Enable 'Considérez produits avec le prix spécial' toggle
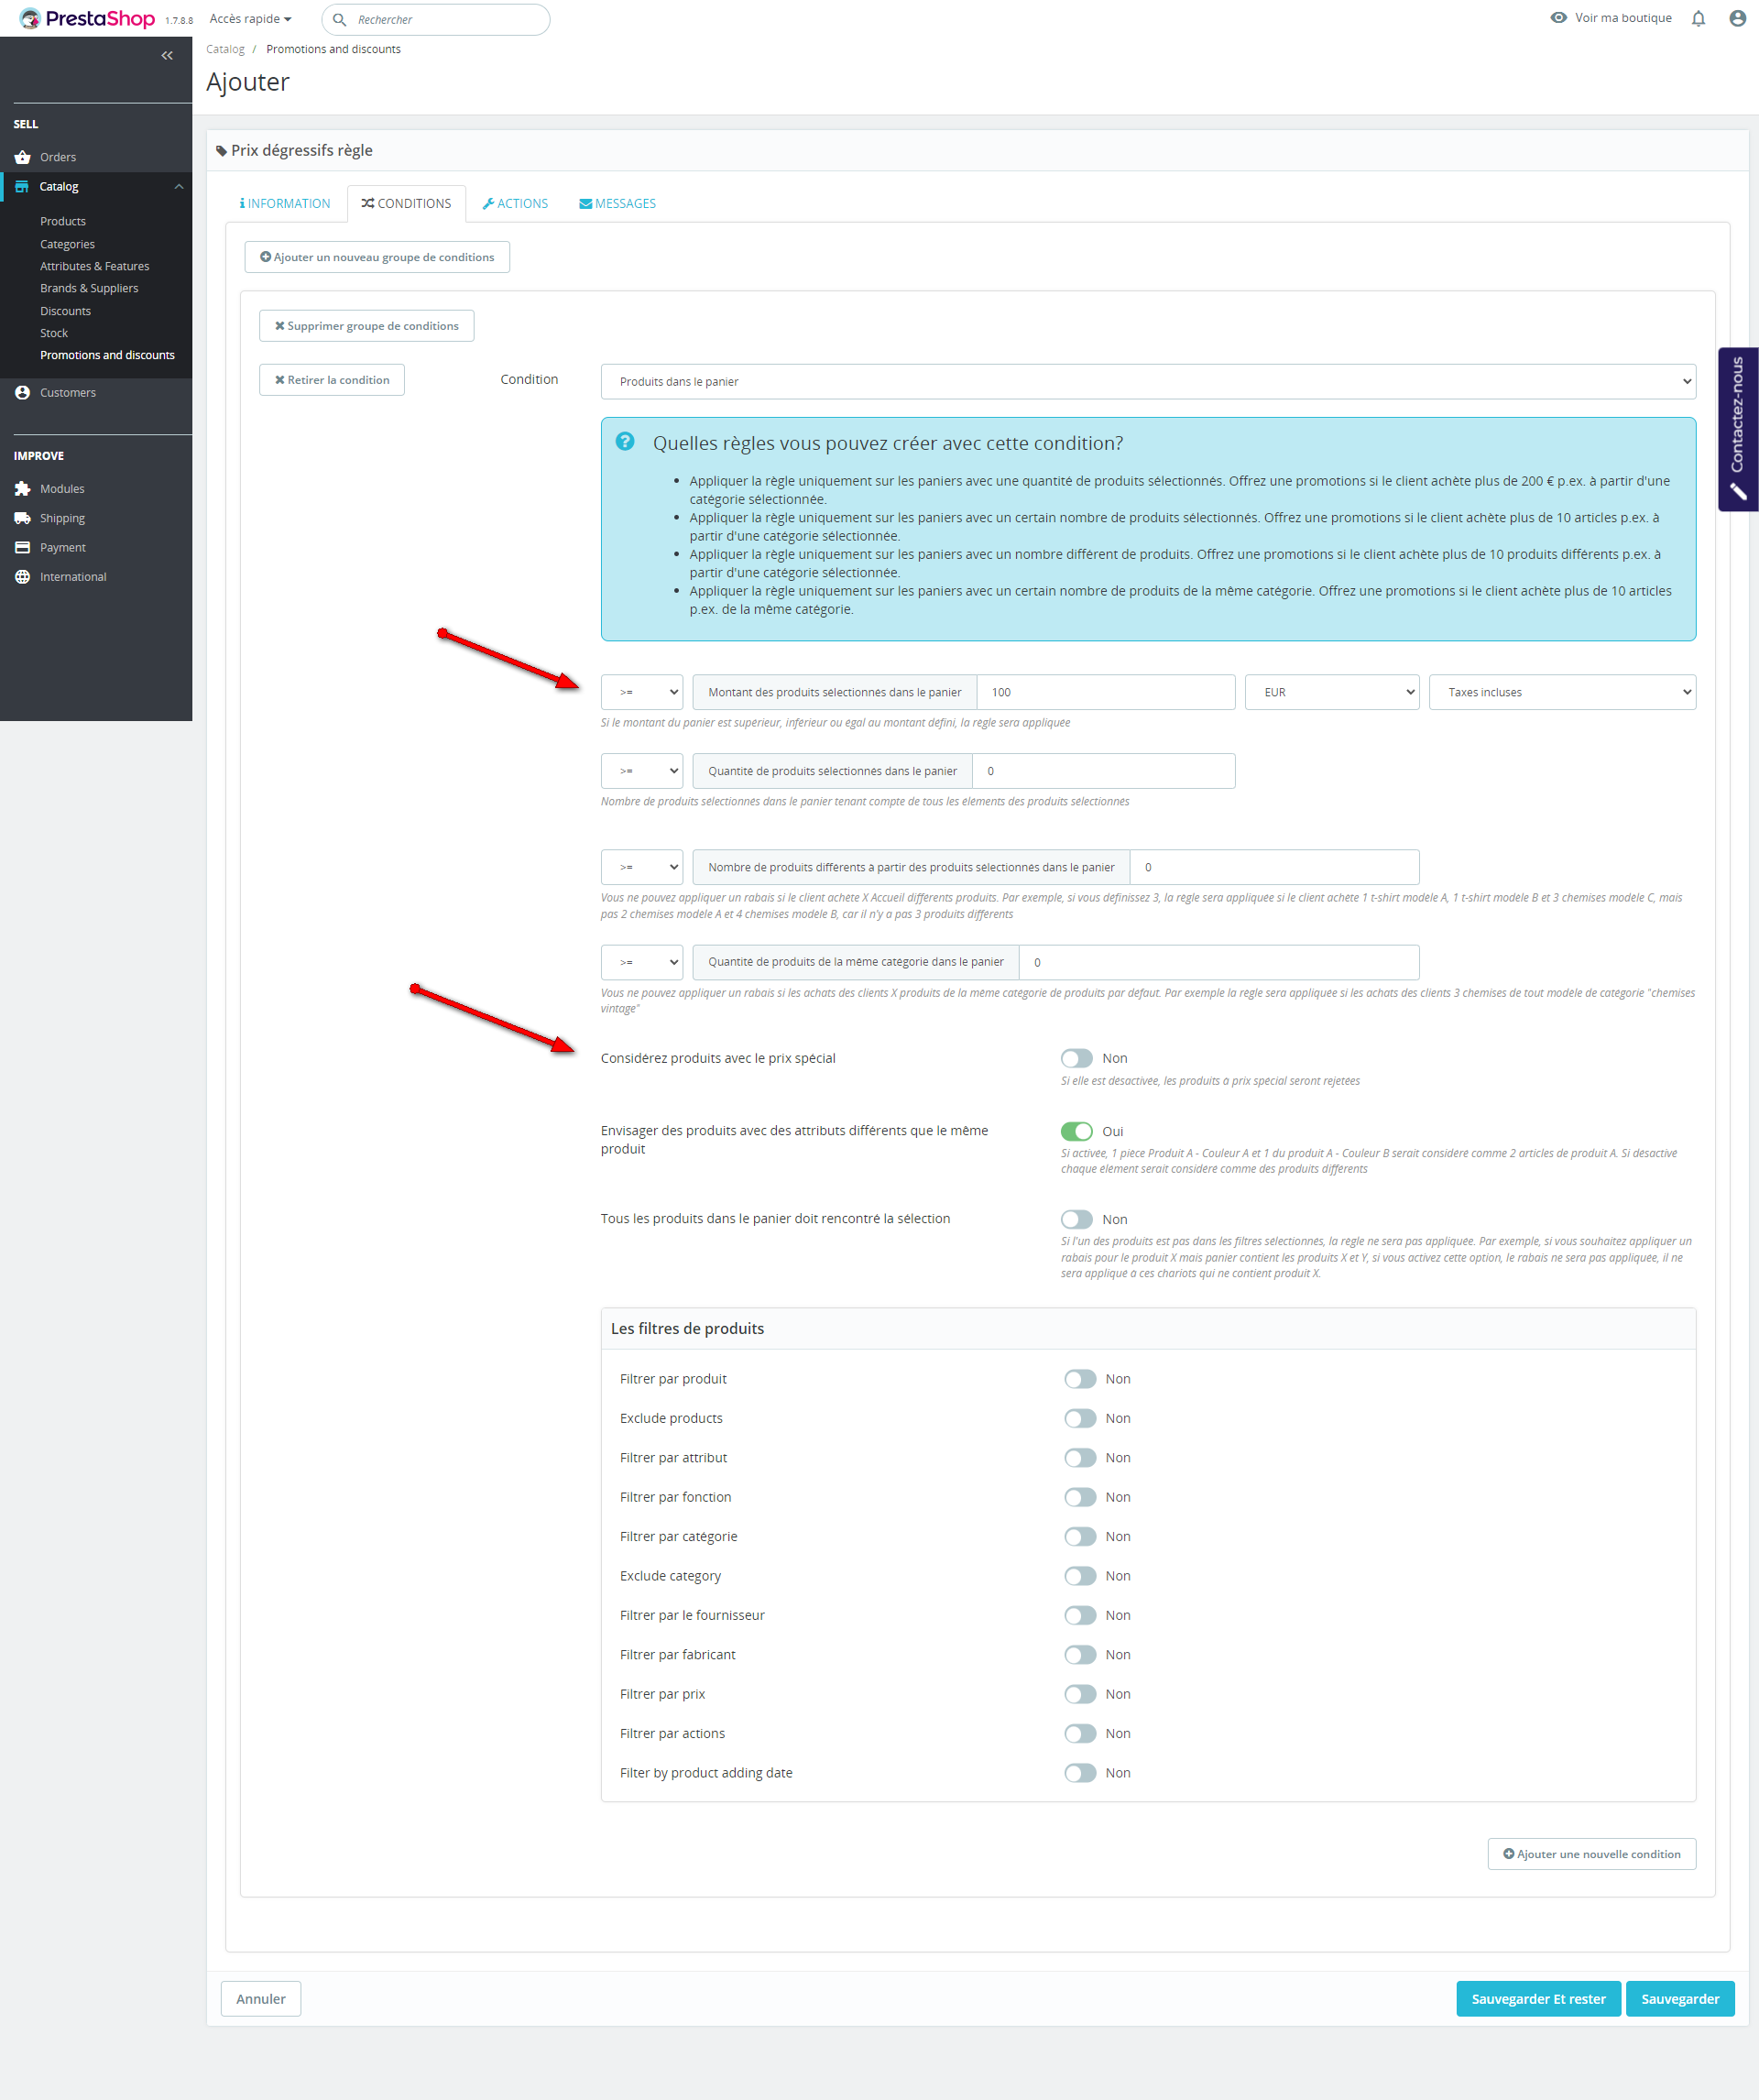 pyautogui.click(x=1076, y=1058)
